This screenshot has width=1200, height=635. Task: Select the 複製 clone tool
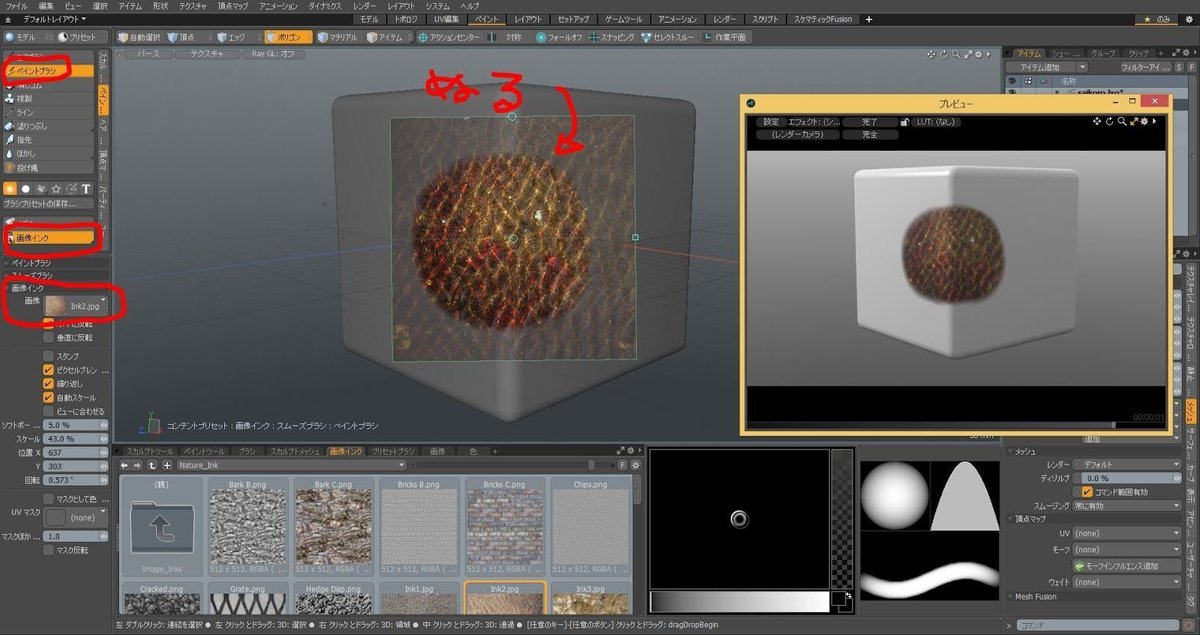click(x=48, y=99)
